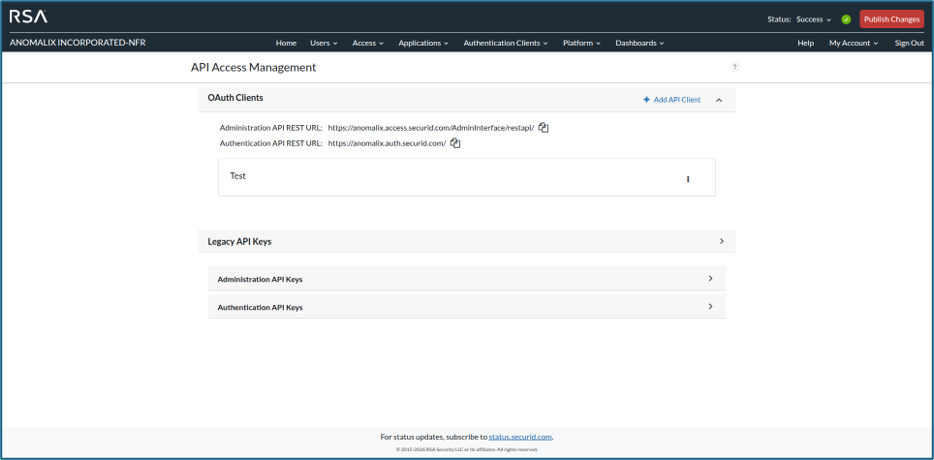Expand the Legacy API Keys section
Screen dimensions: 934x460
(721, 241)
